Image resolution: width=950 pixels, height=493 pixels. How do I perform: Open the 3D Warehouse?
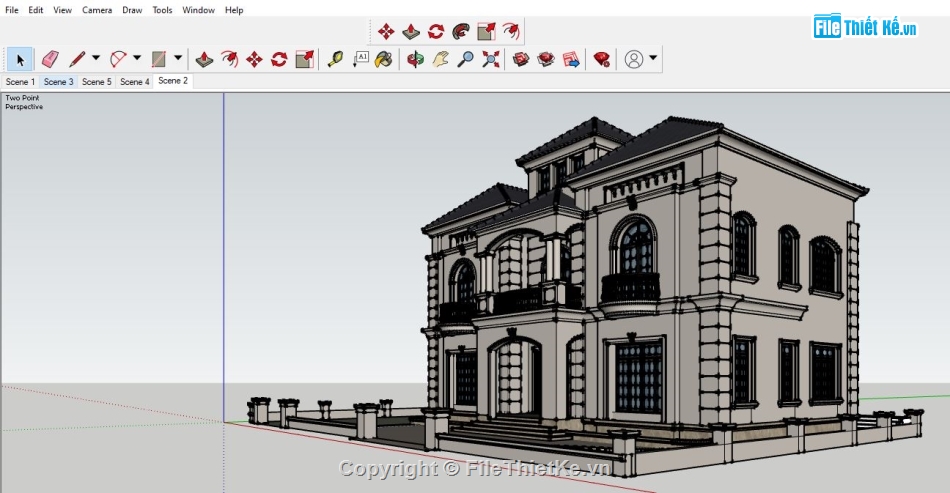tap(520, 59)
